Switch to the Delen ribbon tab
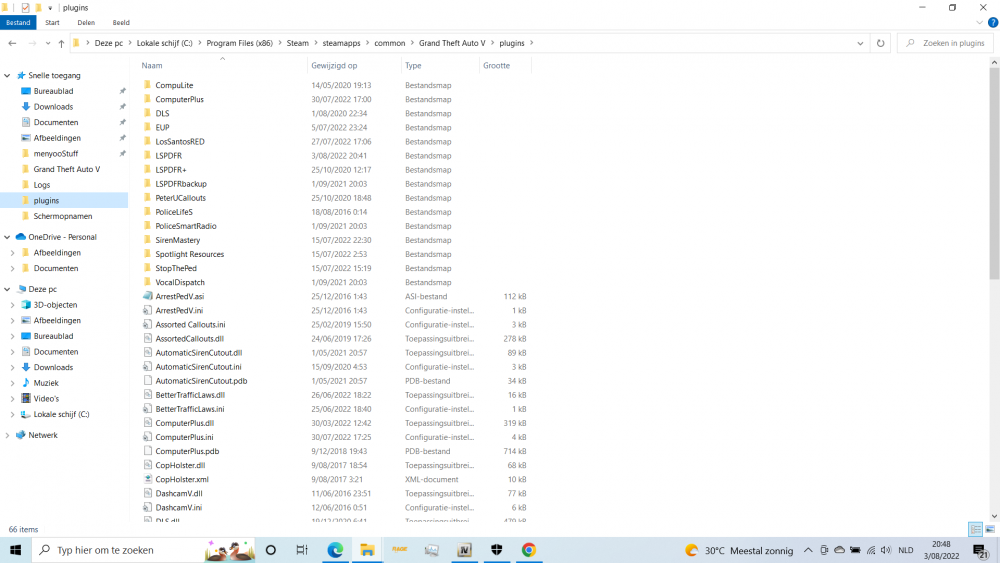The image size is (1000, 563). pos(86,22)
